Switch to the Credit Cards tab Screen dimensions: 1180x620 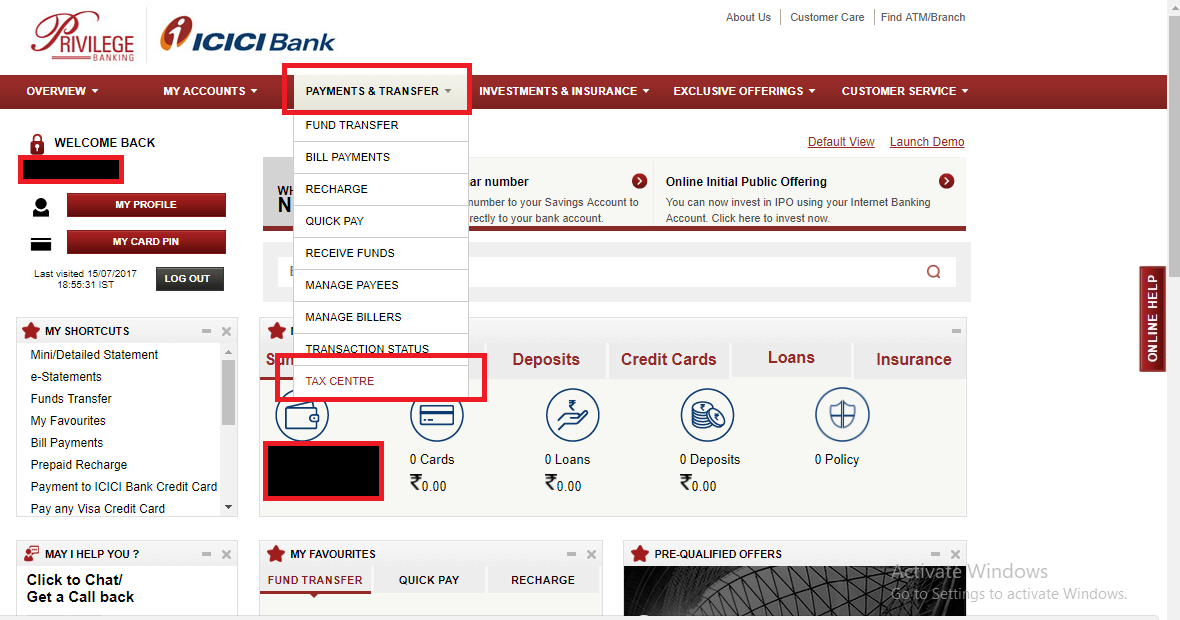[668, 360]
